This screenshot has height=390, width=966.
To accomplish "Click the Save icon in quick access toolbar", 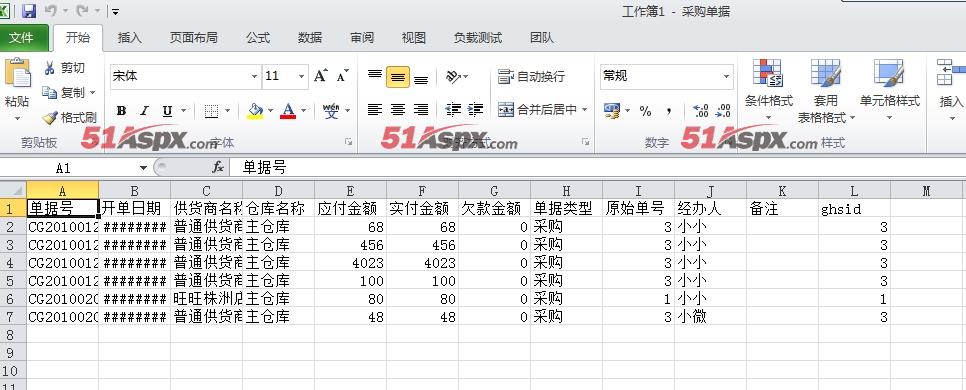I will [29, 10].
